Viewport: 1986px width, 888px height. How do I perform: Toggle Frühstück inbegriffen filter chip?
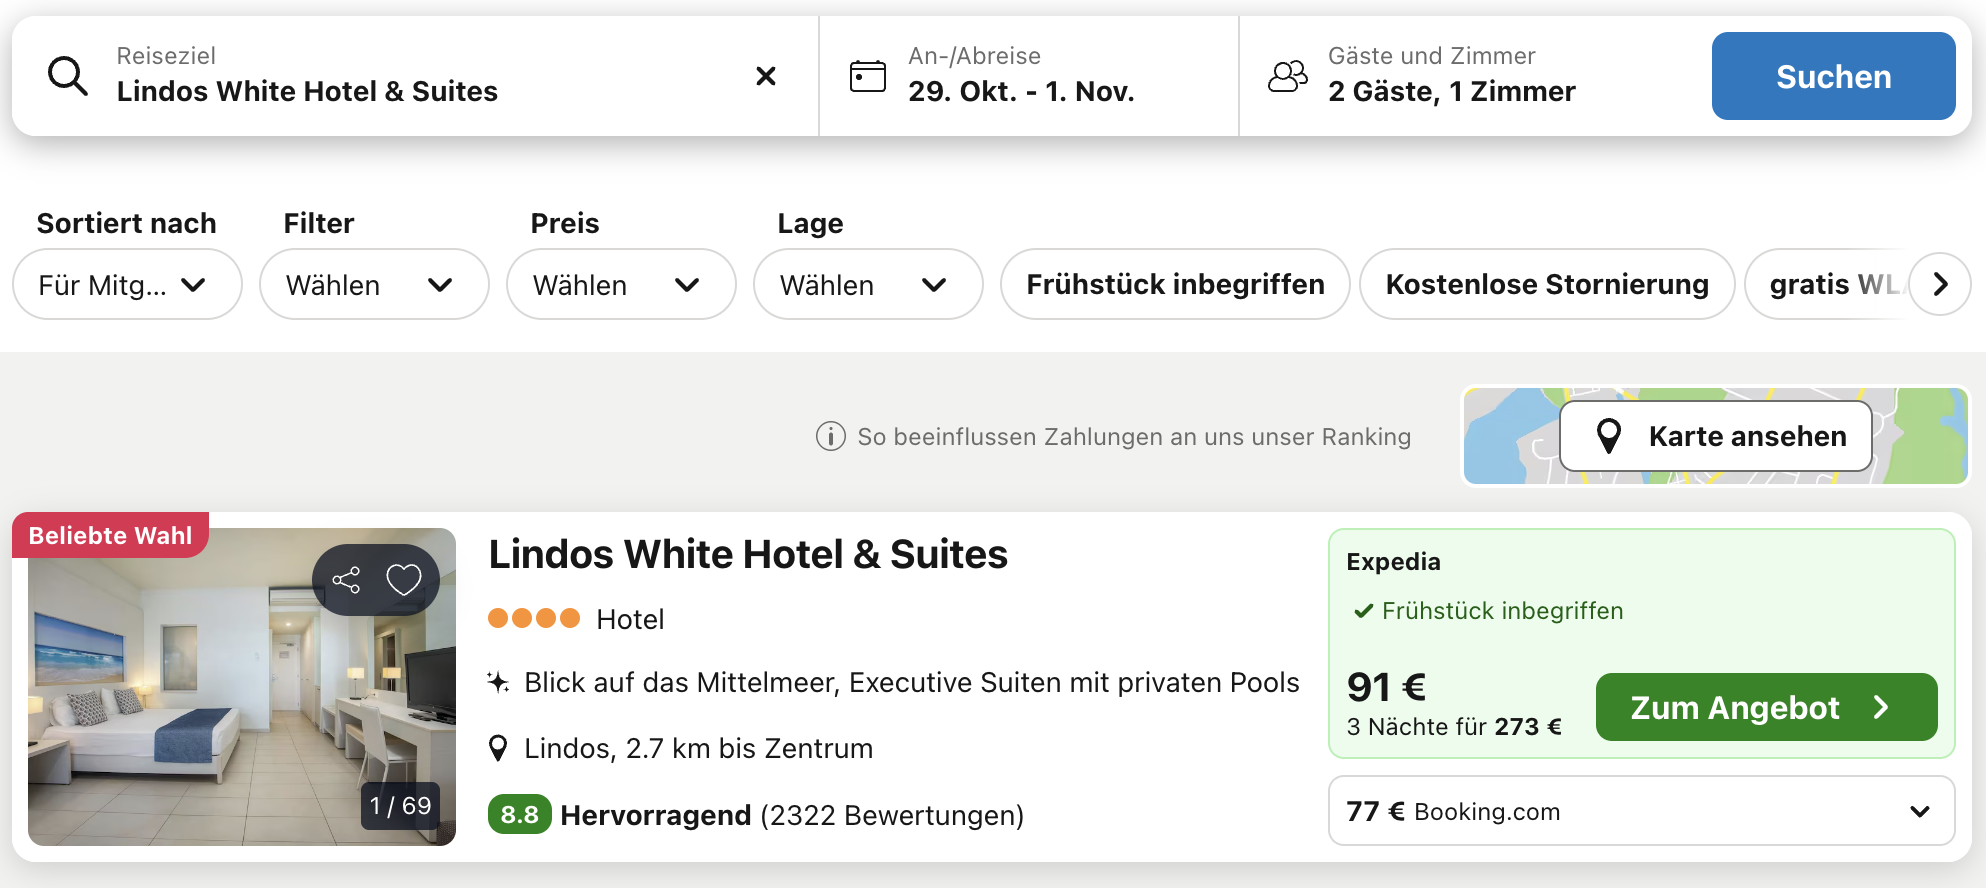pyautogui.click(x=1175, y=285)
